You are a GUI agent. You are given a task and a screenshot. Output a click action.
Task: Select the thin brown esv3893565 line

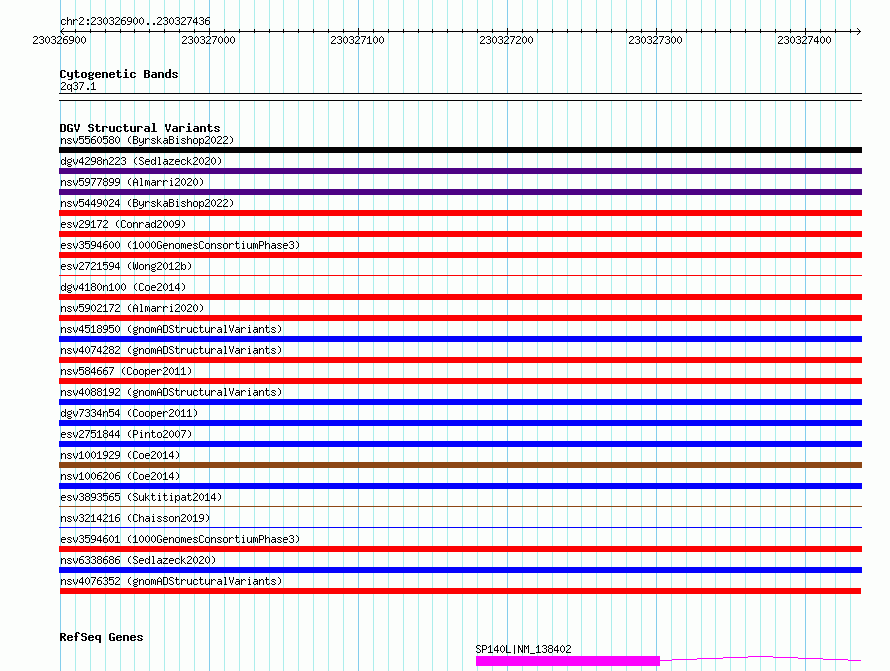460,506
